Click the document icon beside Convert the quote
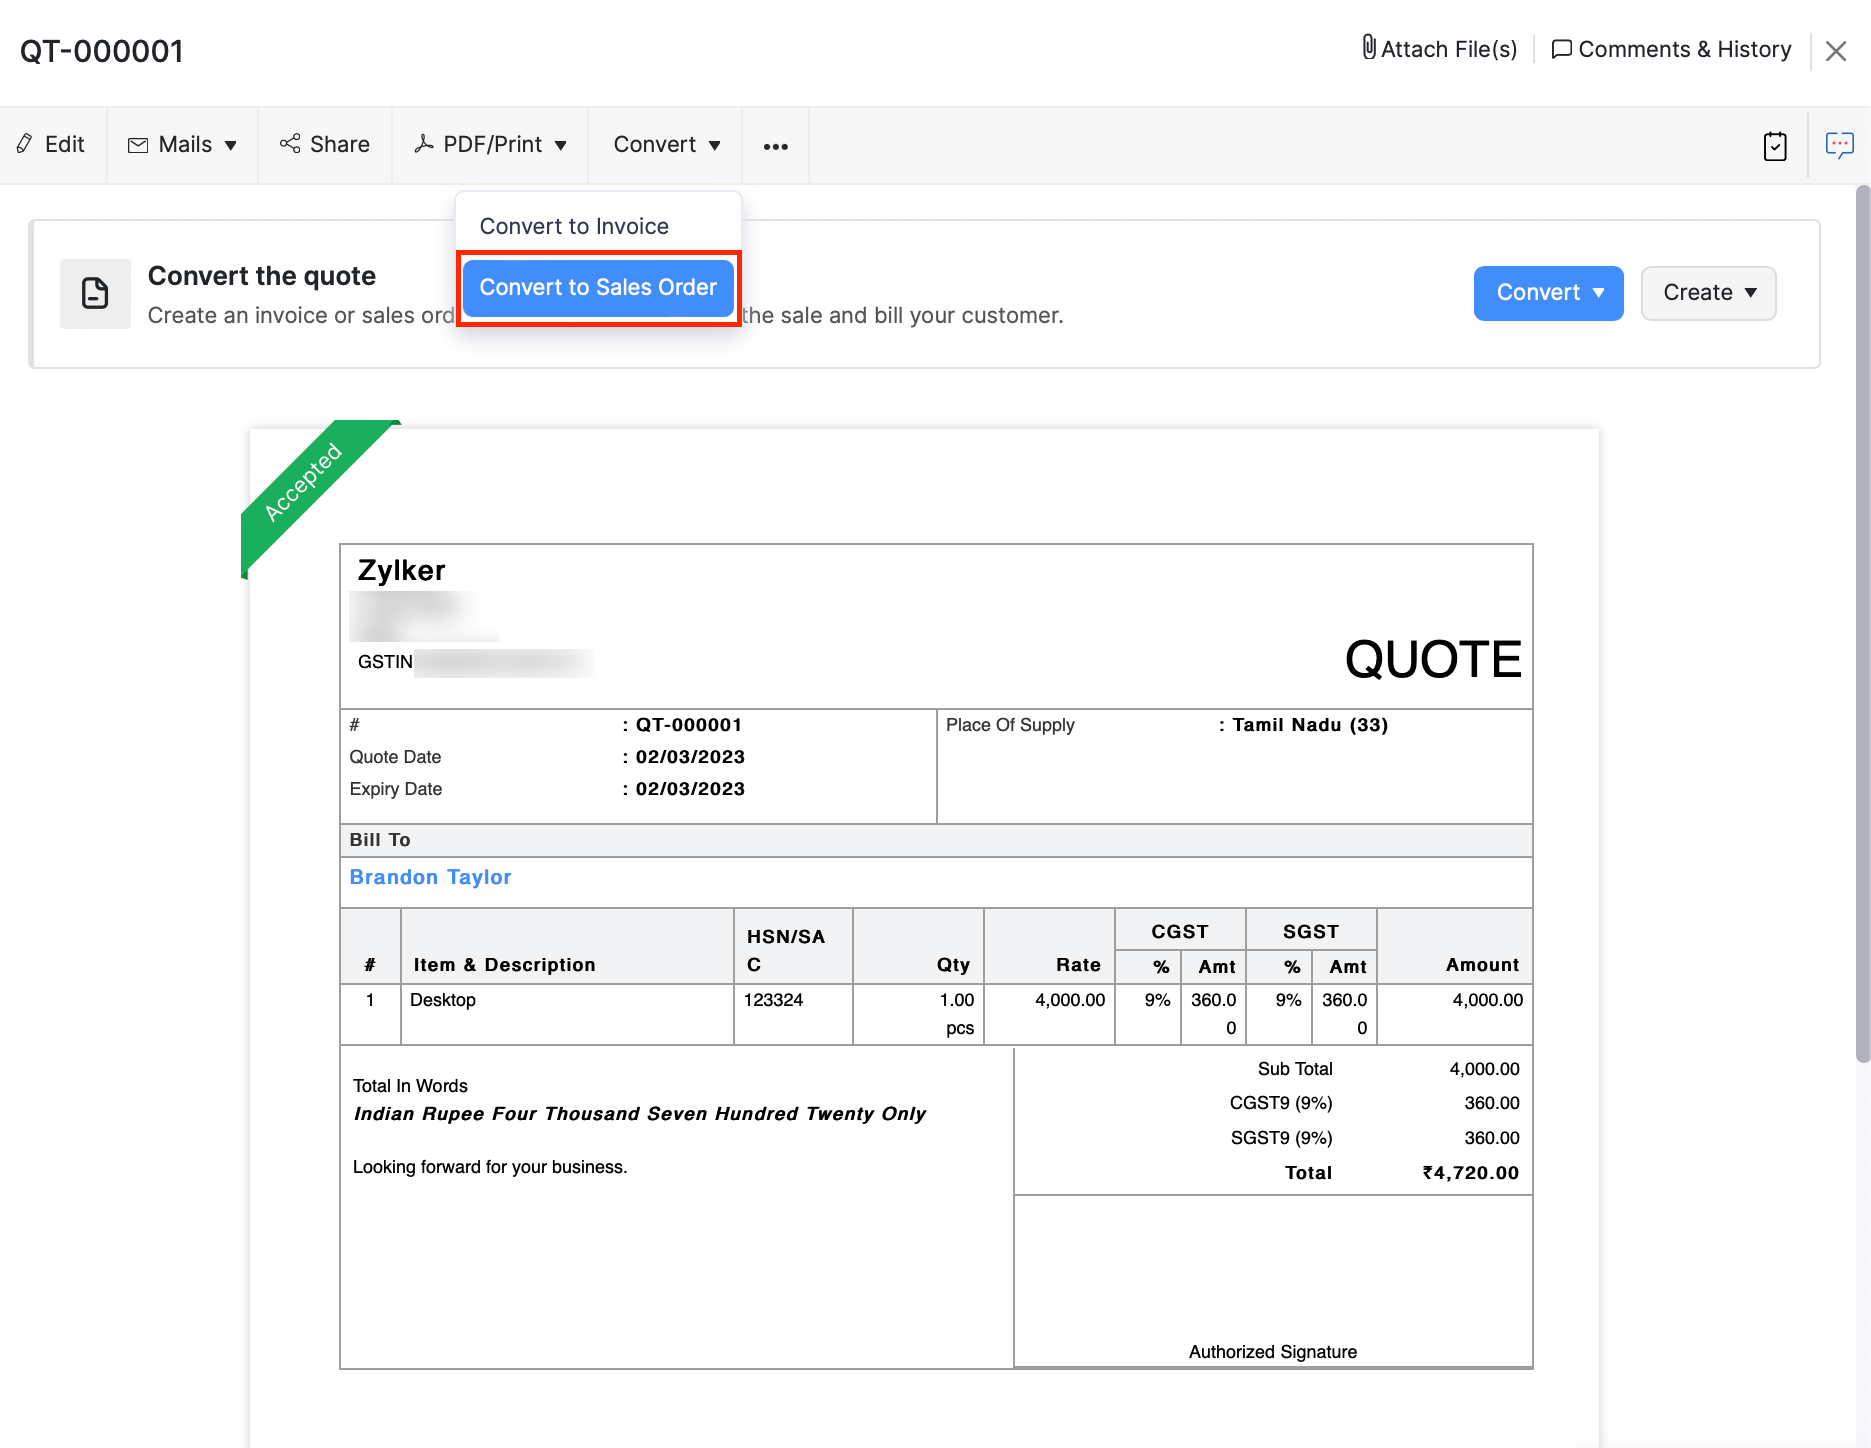Image resolution: width=1871 pixels, height=1448 pixels. pos(95,293)
